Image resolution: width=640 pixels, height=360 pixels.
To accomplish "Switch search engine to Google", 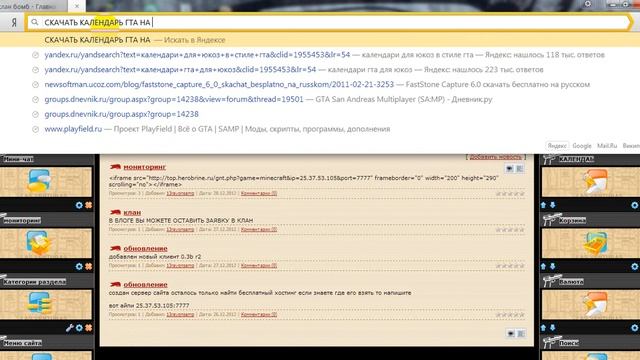I will (582, 146).
